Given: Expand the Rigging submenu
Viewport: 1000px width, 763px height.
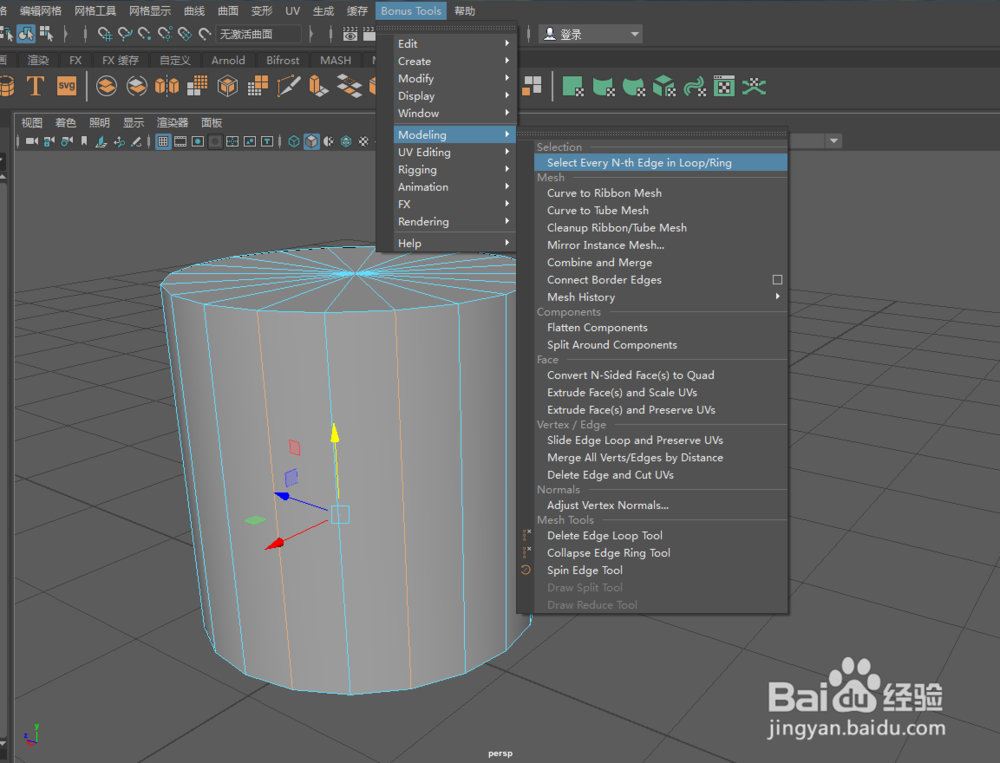Looking at the screenshot, I should click(x=453, y=169).
